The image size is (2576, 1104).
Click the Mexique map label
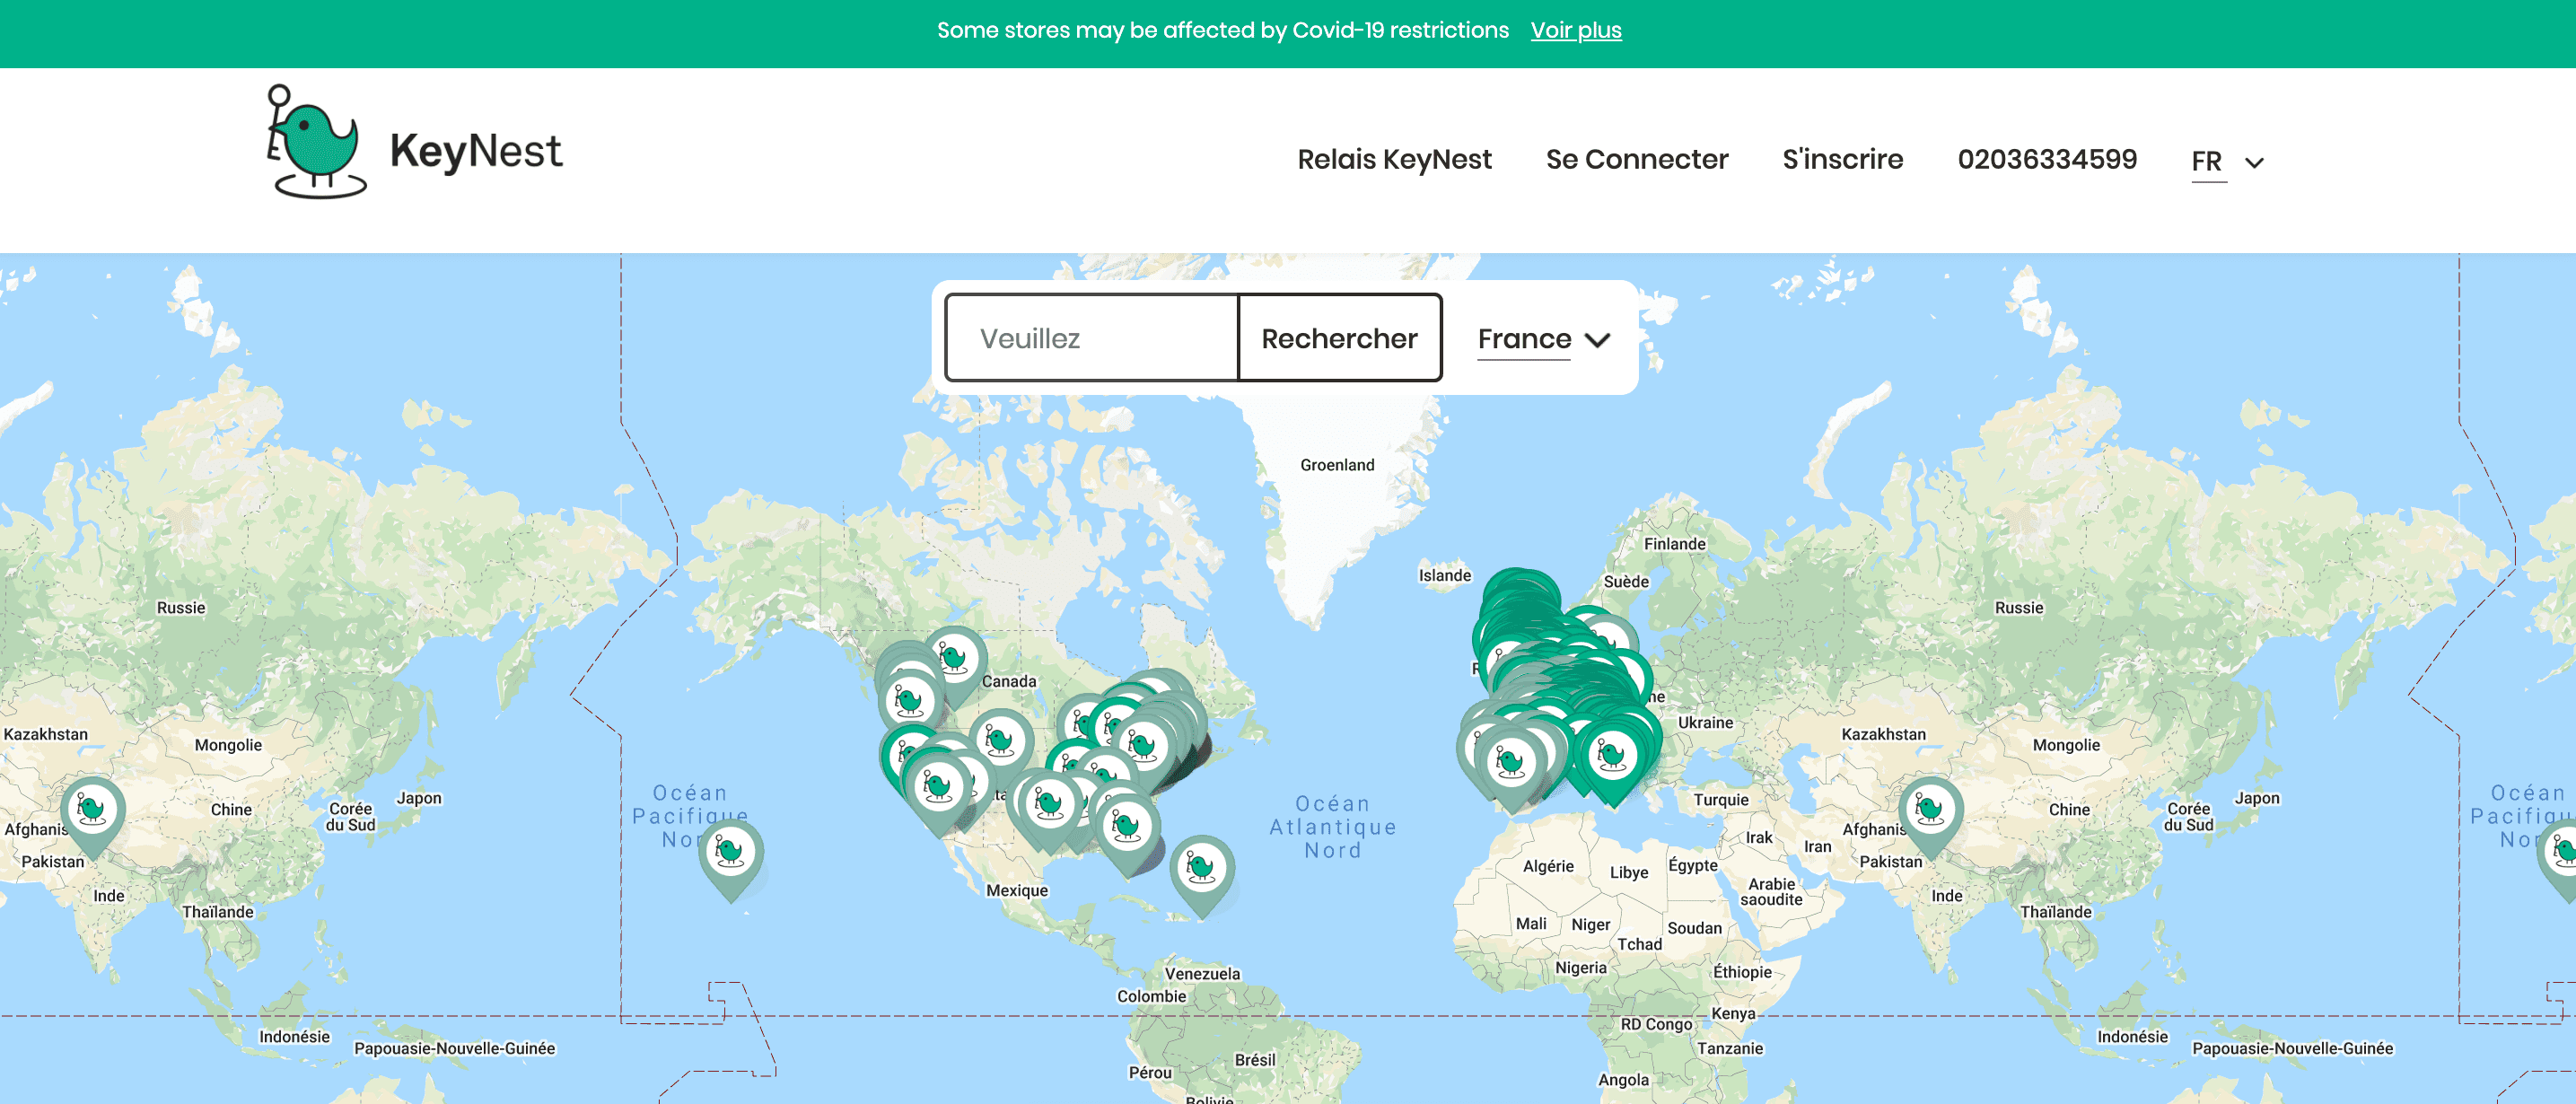[1017, 891]
